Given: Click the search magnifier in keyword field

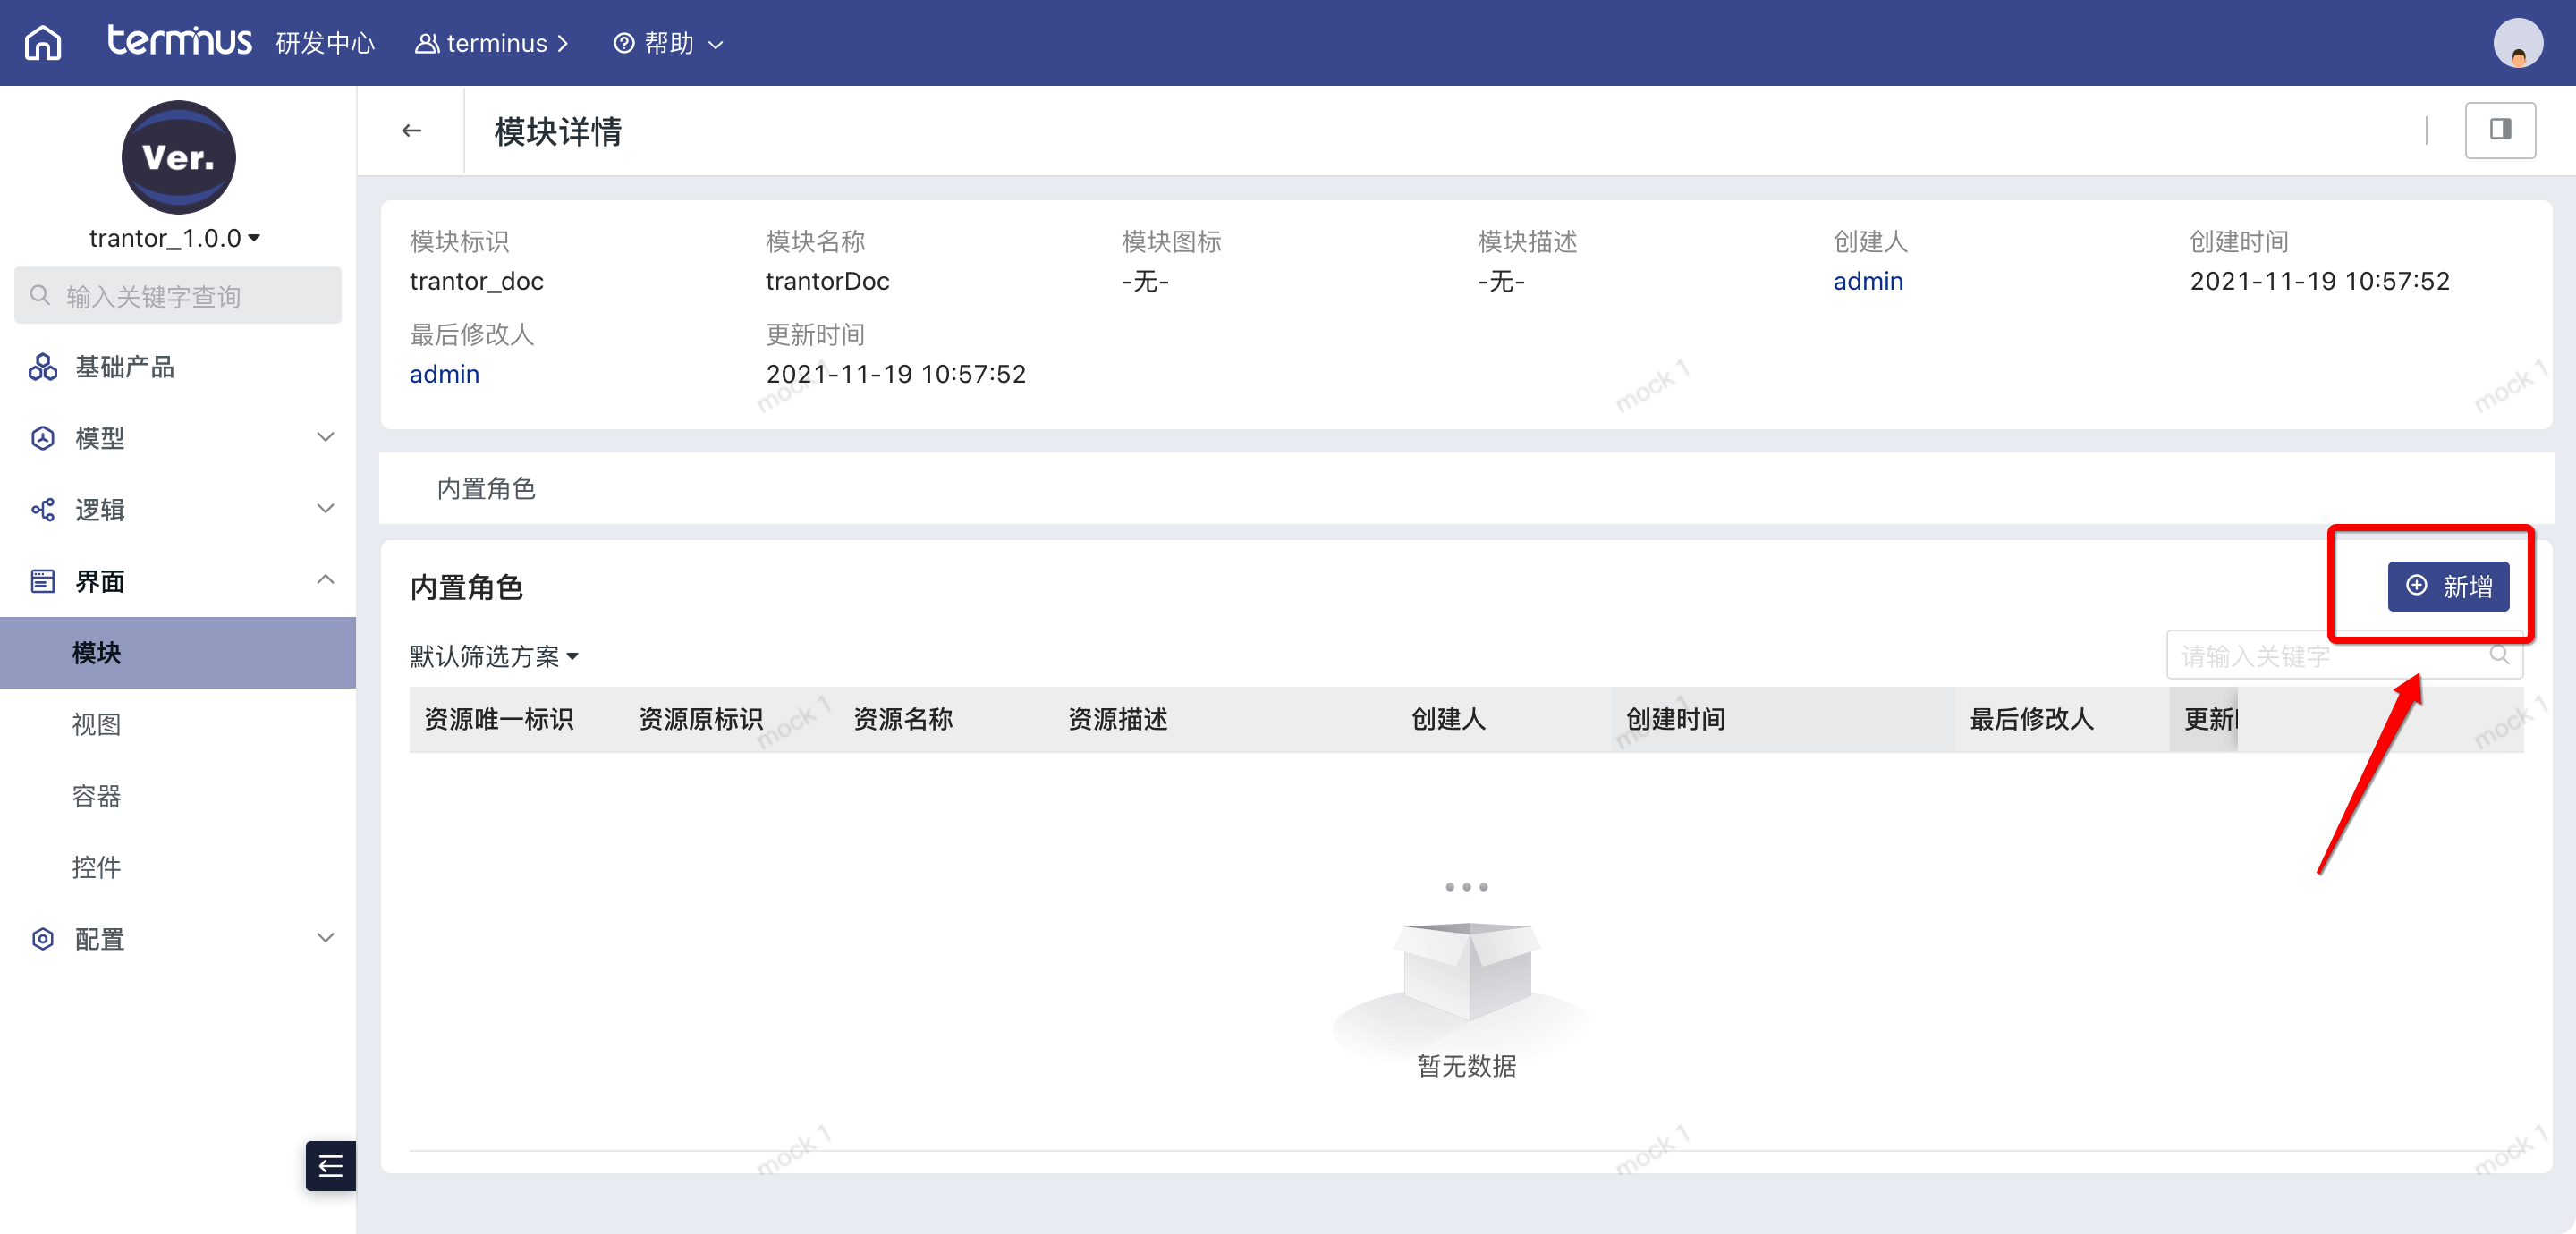Looking at the screenshot, I should click(x=2499, y=655).
